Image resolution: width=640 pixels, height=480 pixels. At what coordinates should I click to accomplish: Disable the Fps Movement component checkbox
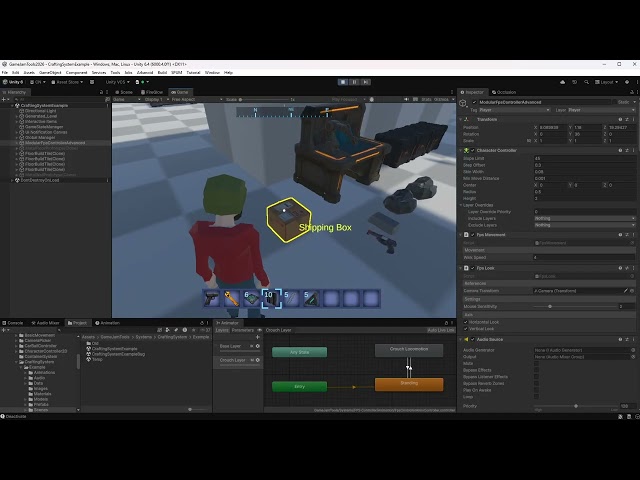(x=473, y=235)
